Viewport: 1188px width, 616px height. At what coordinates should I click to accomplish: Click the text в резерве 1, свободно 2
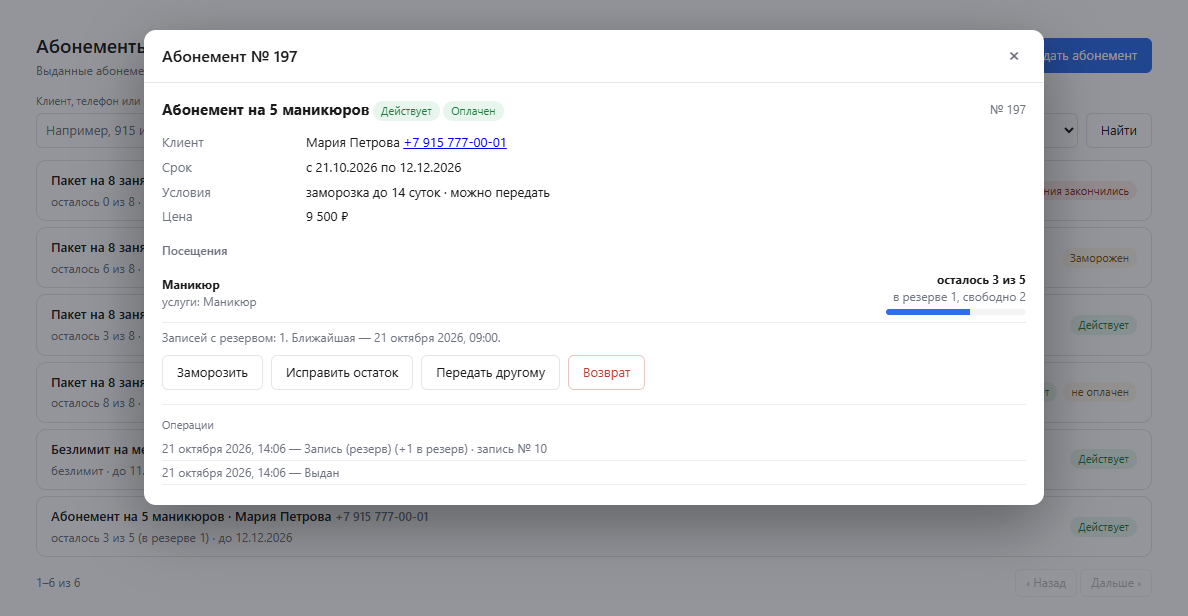958,297
